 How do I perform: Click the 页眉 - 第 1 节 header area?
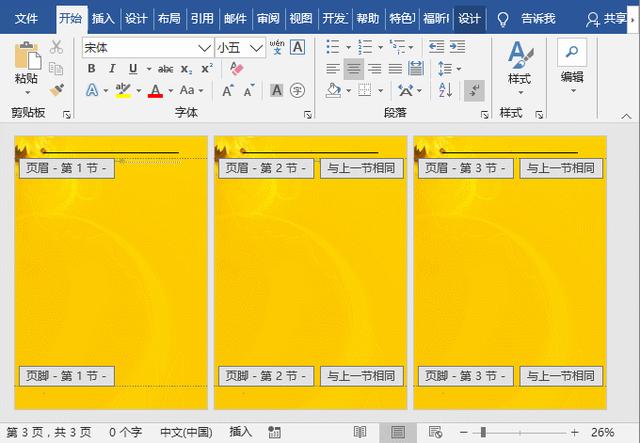click(66, 168)
